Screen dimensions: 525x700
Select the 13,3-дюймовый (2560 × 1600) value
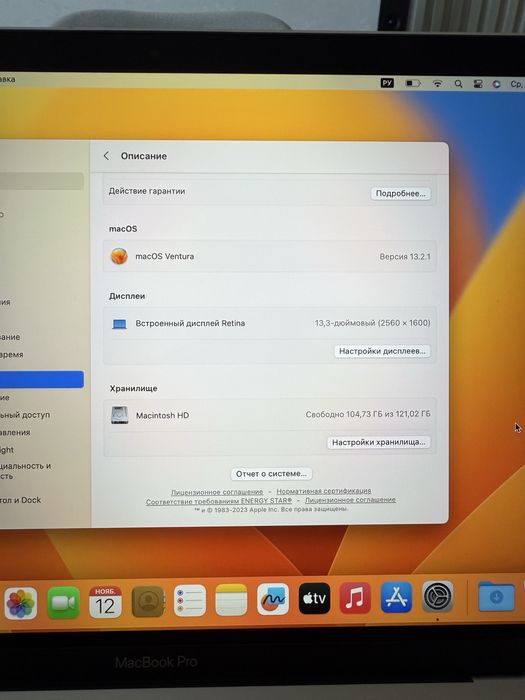372,323
